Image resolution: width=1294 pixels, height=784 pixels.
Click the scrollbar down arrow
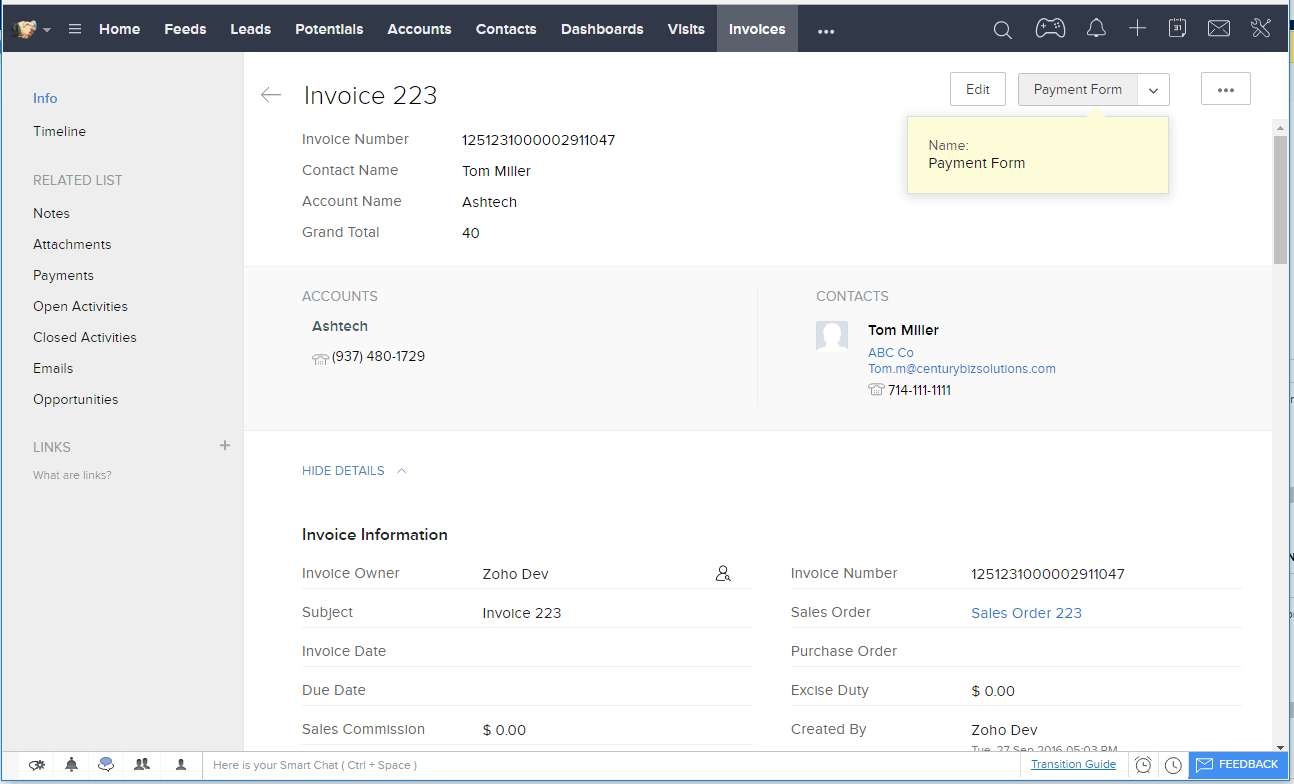[x=1280, y=746]
